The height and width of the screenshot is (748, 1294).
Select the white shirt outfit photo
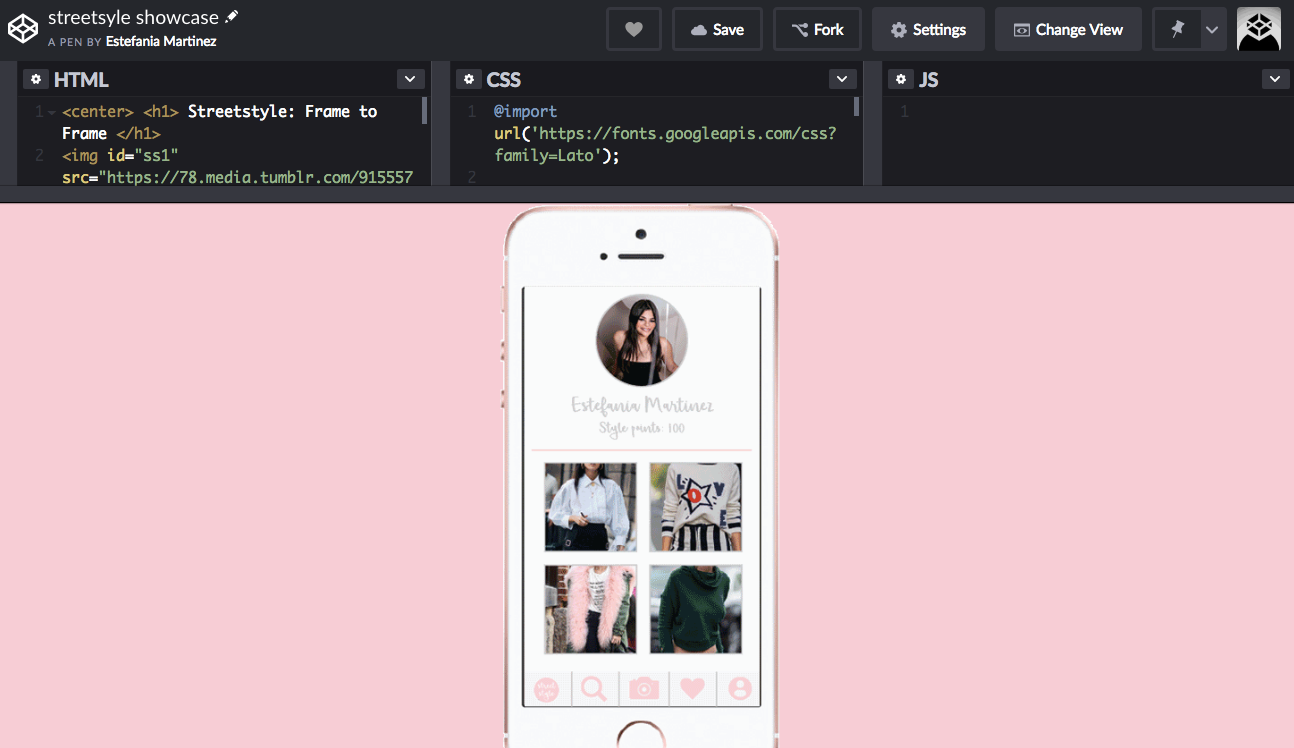point(590,506)
